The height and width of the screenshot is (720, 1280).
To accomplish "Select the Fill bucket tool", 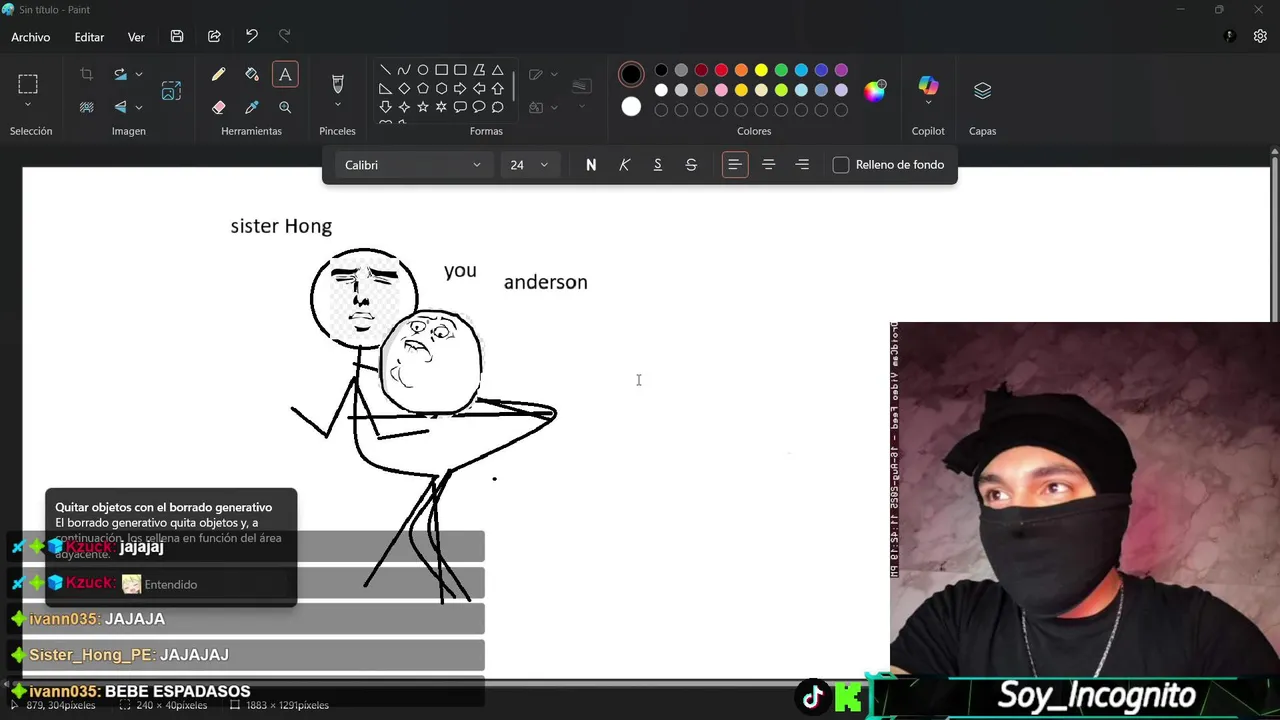I will click(252, 74).
